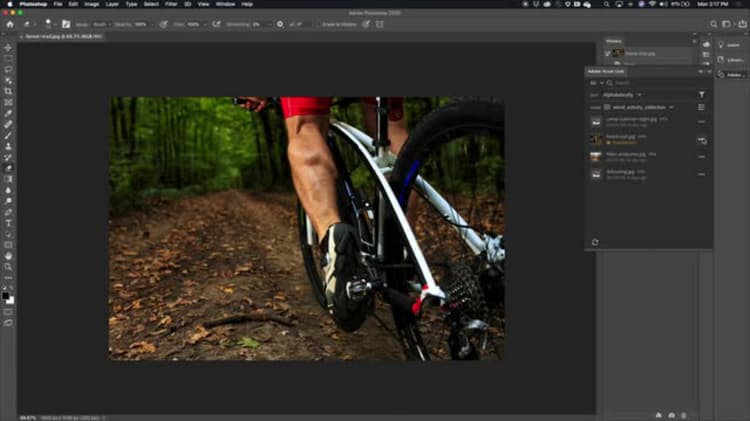Toggle the history state checkbox beside the forest-trail.jpg snapshot
750x421 pixels.
607,53
